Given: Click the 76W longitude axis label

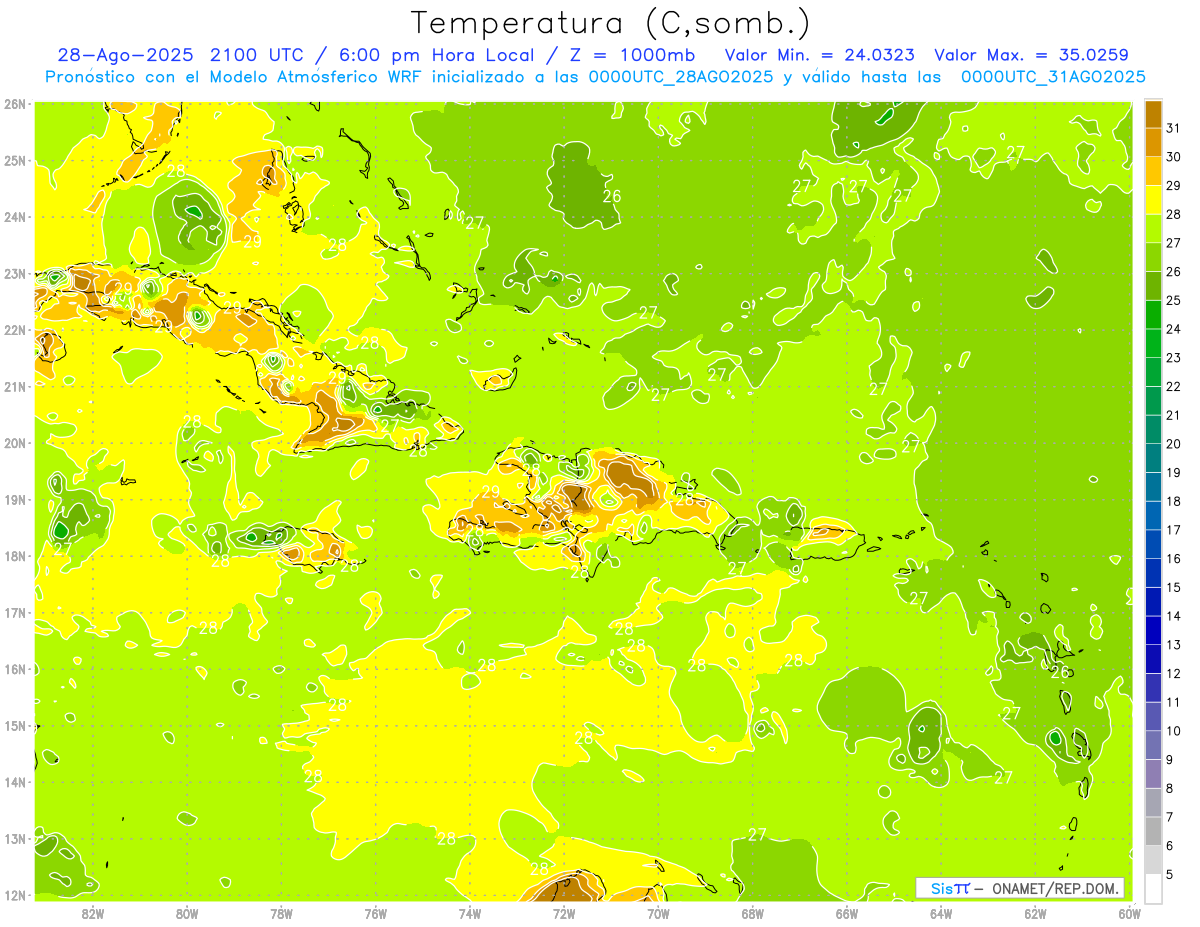Looking at the screenshot, I should 375,913.
